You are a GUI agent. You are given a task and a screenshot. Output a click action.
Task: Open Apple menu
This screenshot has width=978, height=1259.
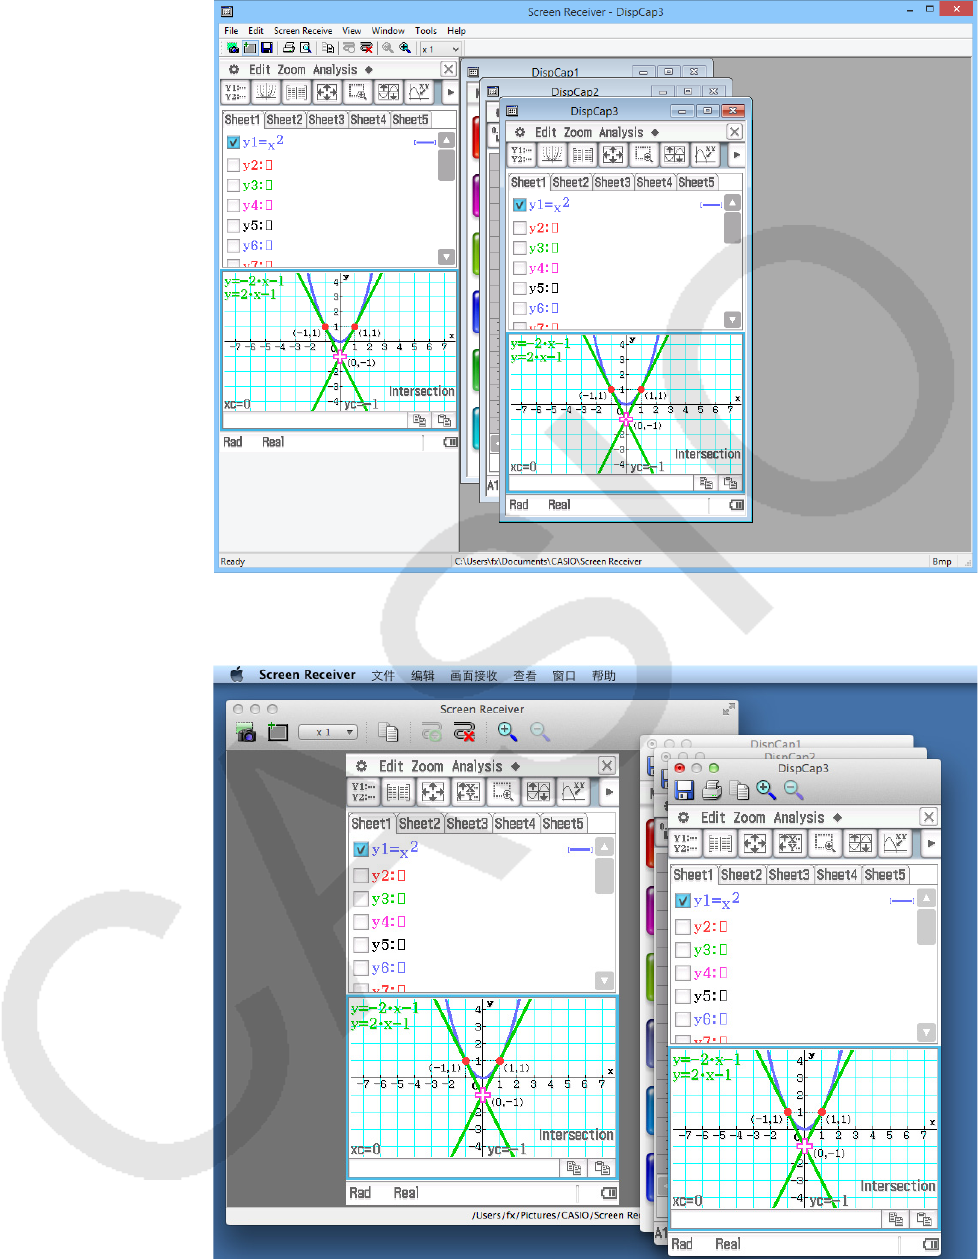coord(237,674)
